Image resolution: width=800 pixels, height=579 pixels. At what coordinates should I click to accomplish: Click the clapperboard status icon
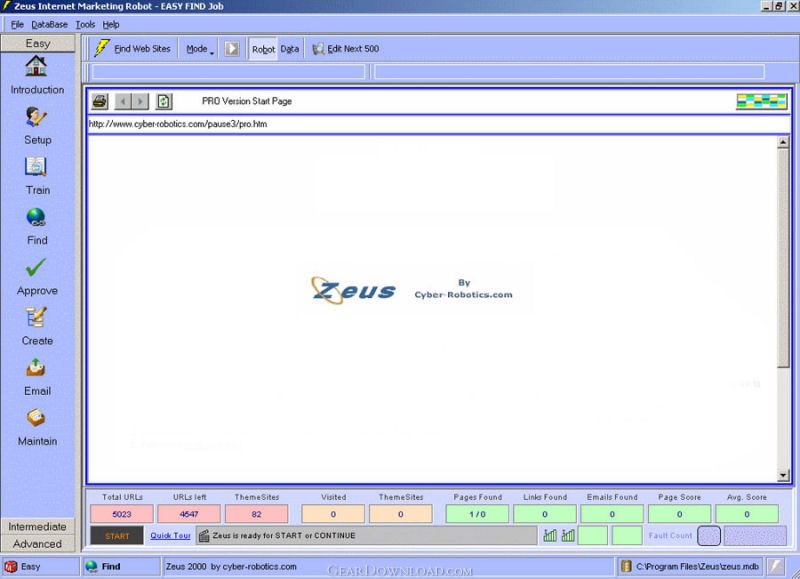click(204, 536)
